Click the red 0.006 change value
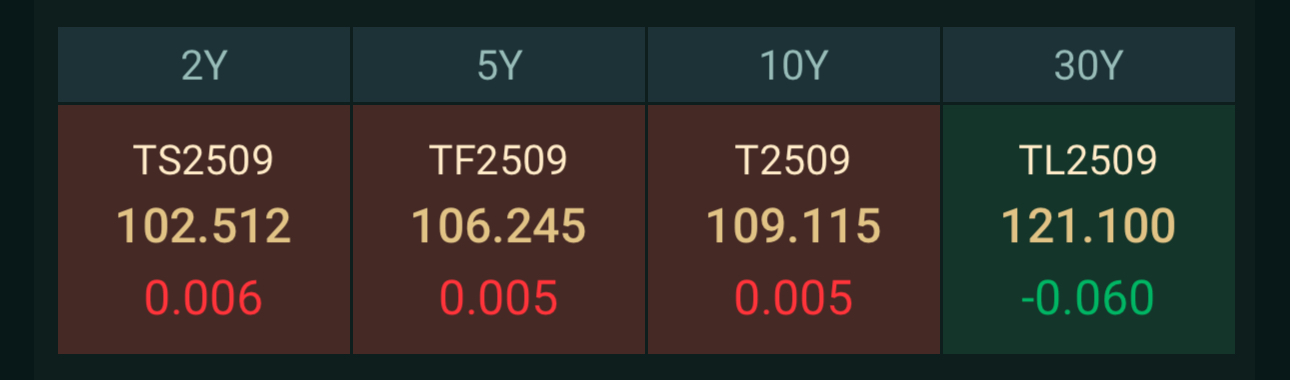This screenshot has height=380, width=1290. [x=204, y=298]
